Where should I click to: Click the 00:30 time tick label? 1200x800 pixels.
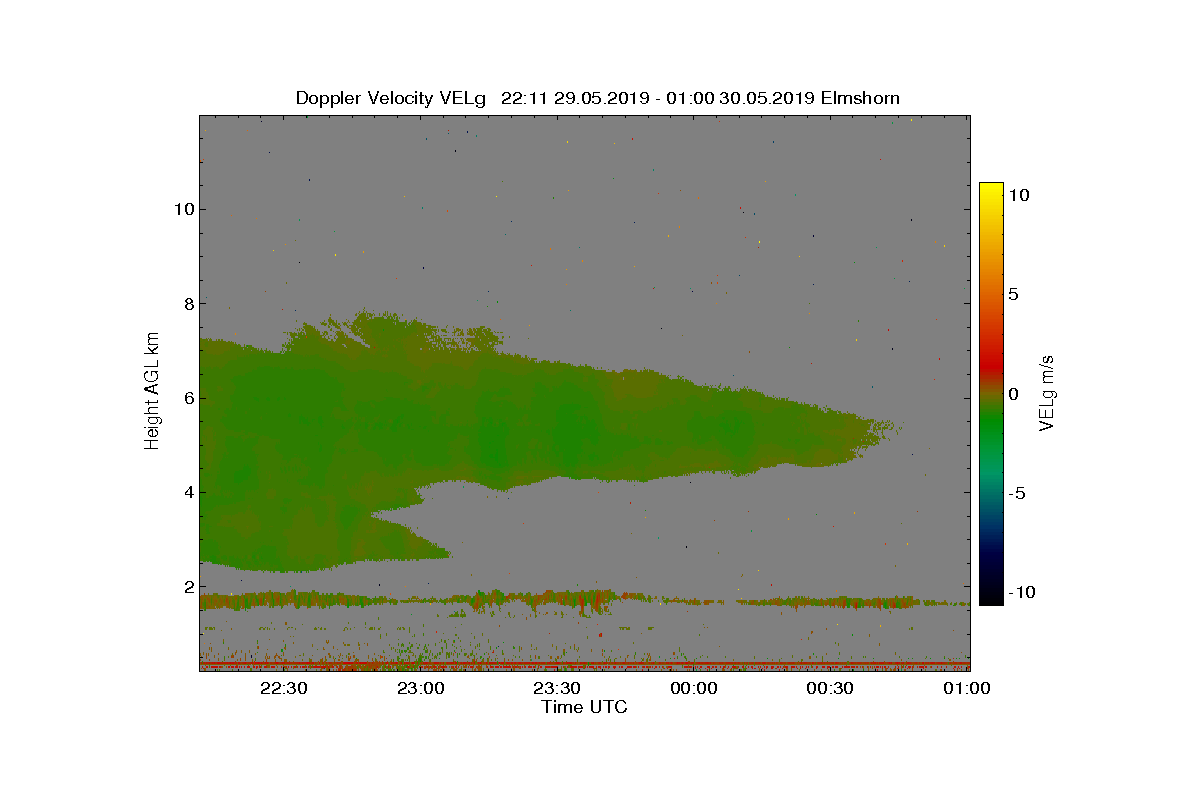coord(830,689)
